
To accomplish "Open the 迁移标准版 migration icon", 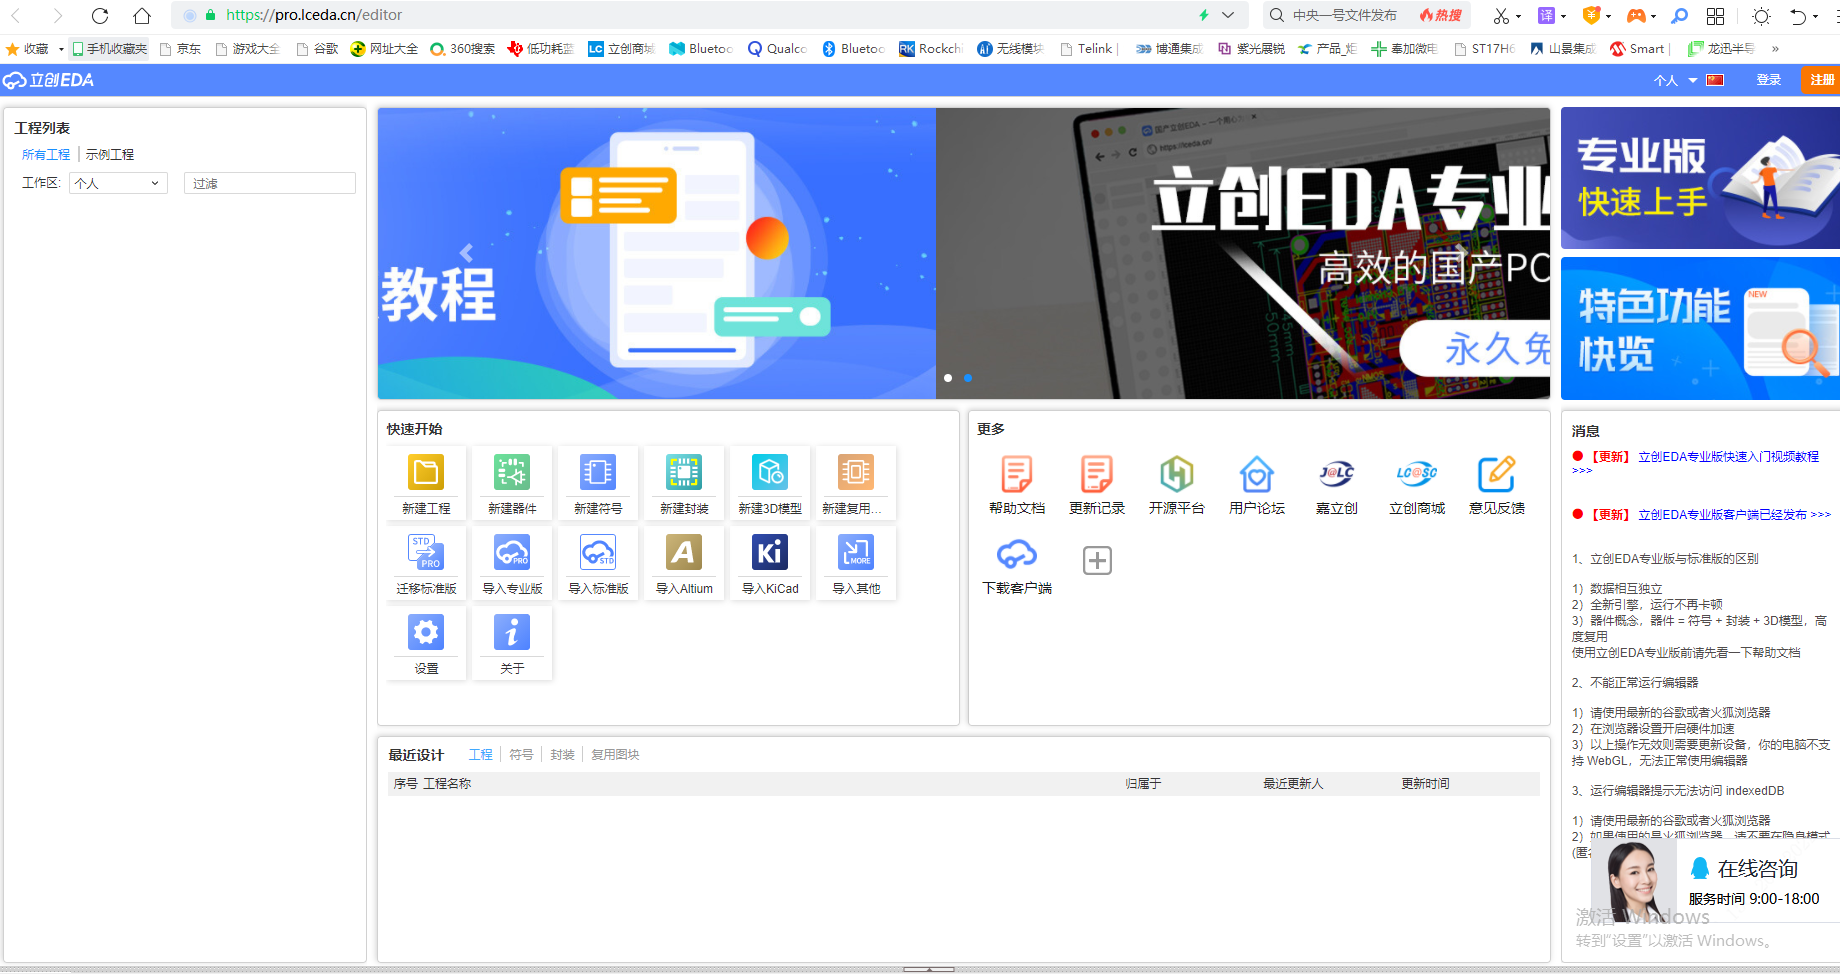I will 426,552.
